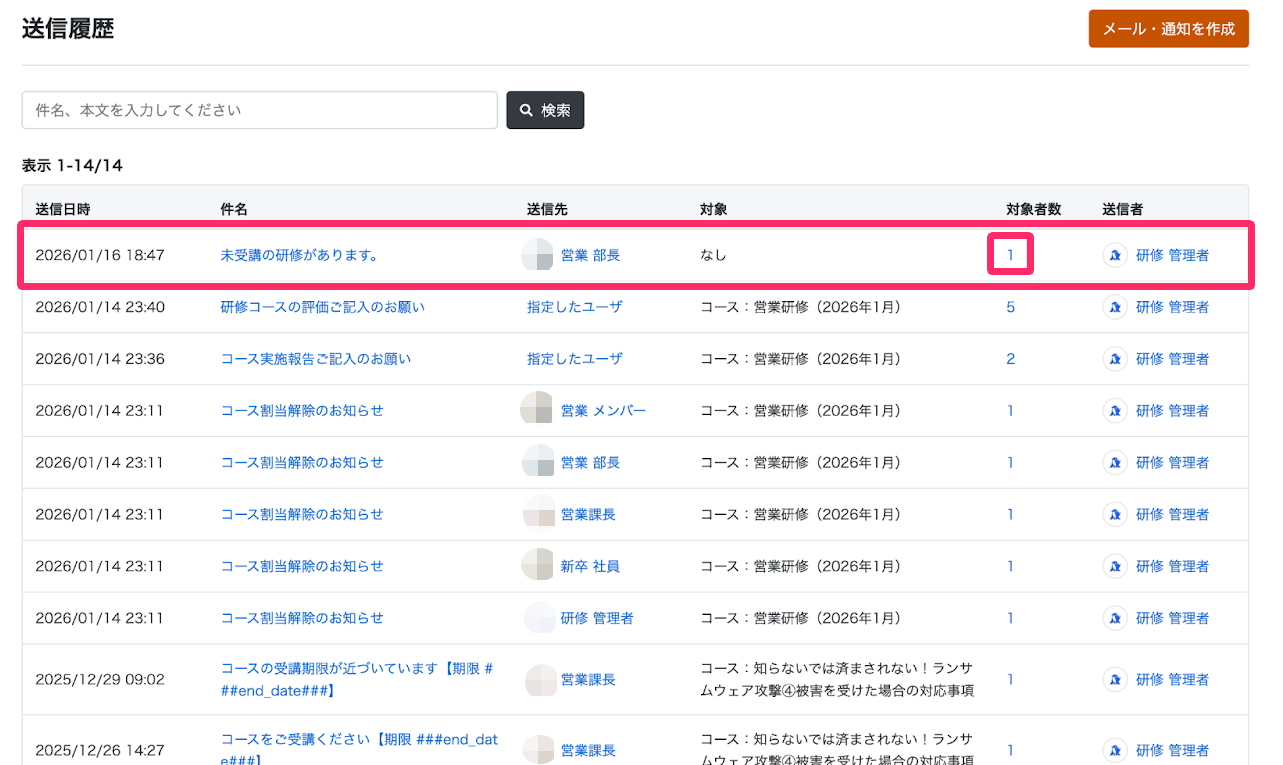
Task: Open sender 研修 管理者 in 23:40 row
Action: [x=1172, y=307]
